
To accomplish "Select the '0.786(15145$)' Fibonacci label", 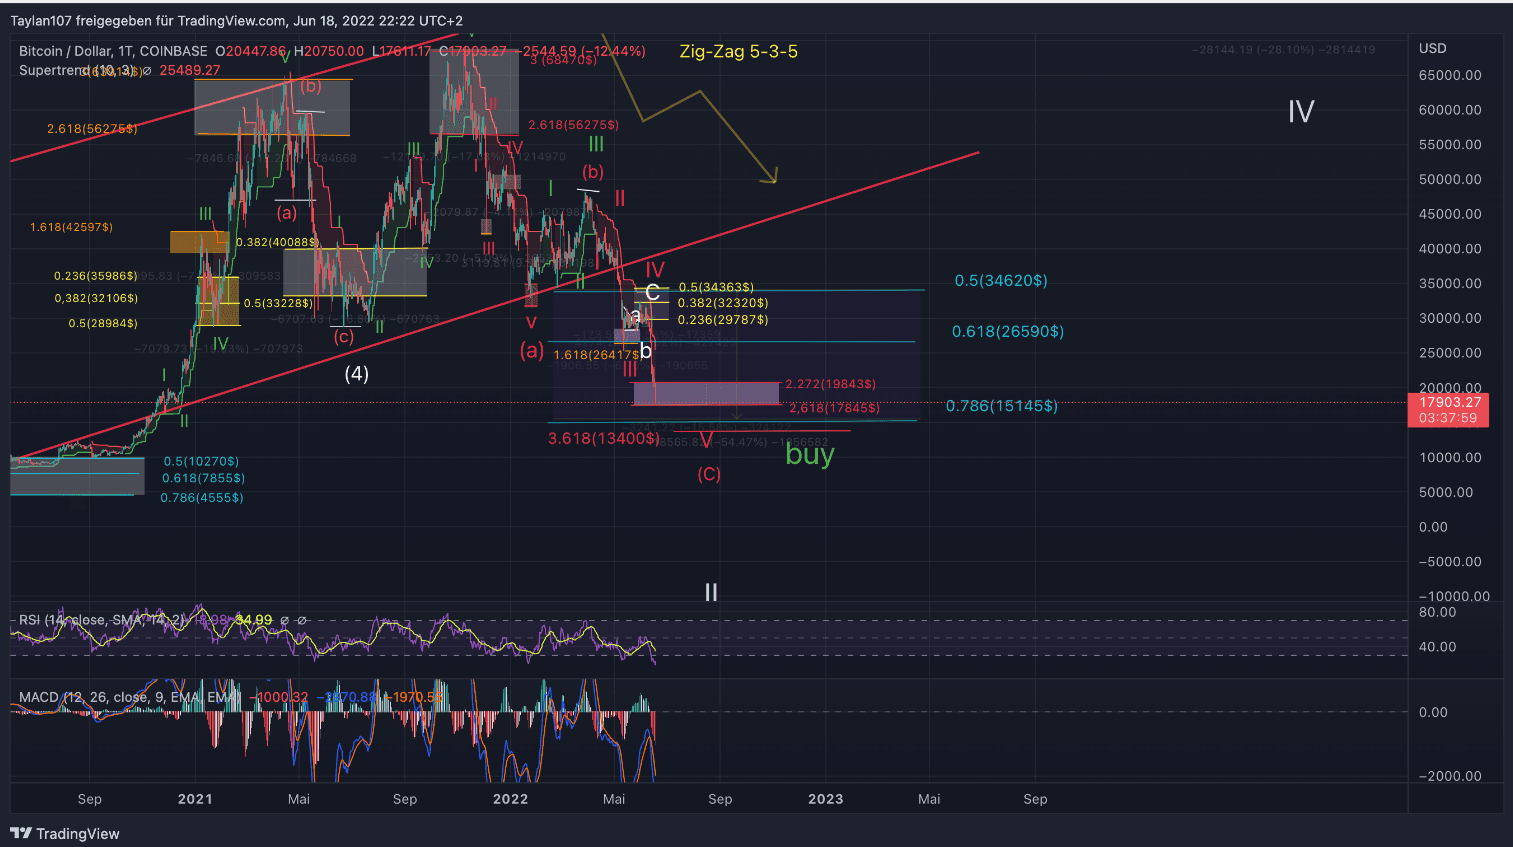I will pyautogui.click(x=1002, y=406).
